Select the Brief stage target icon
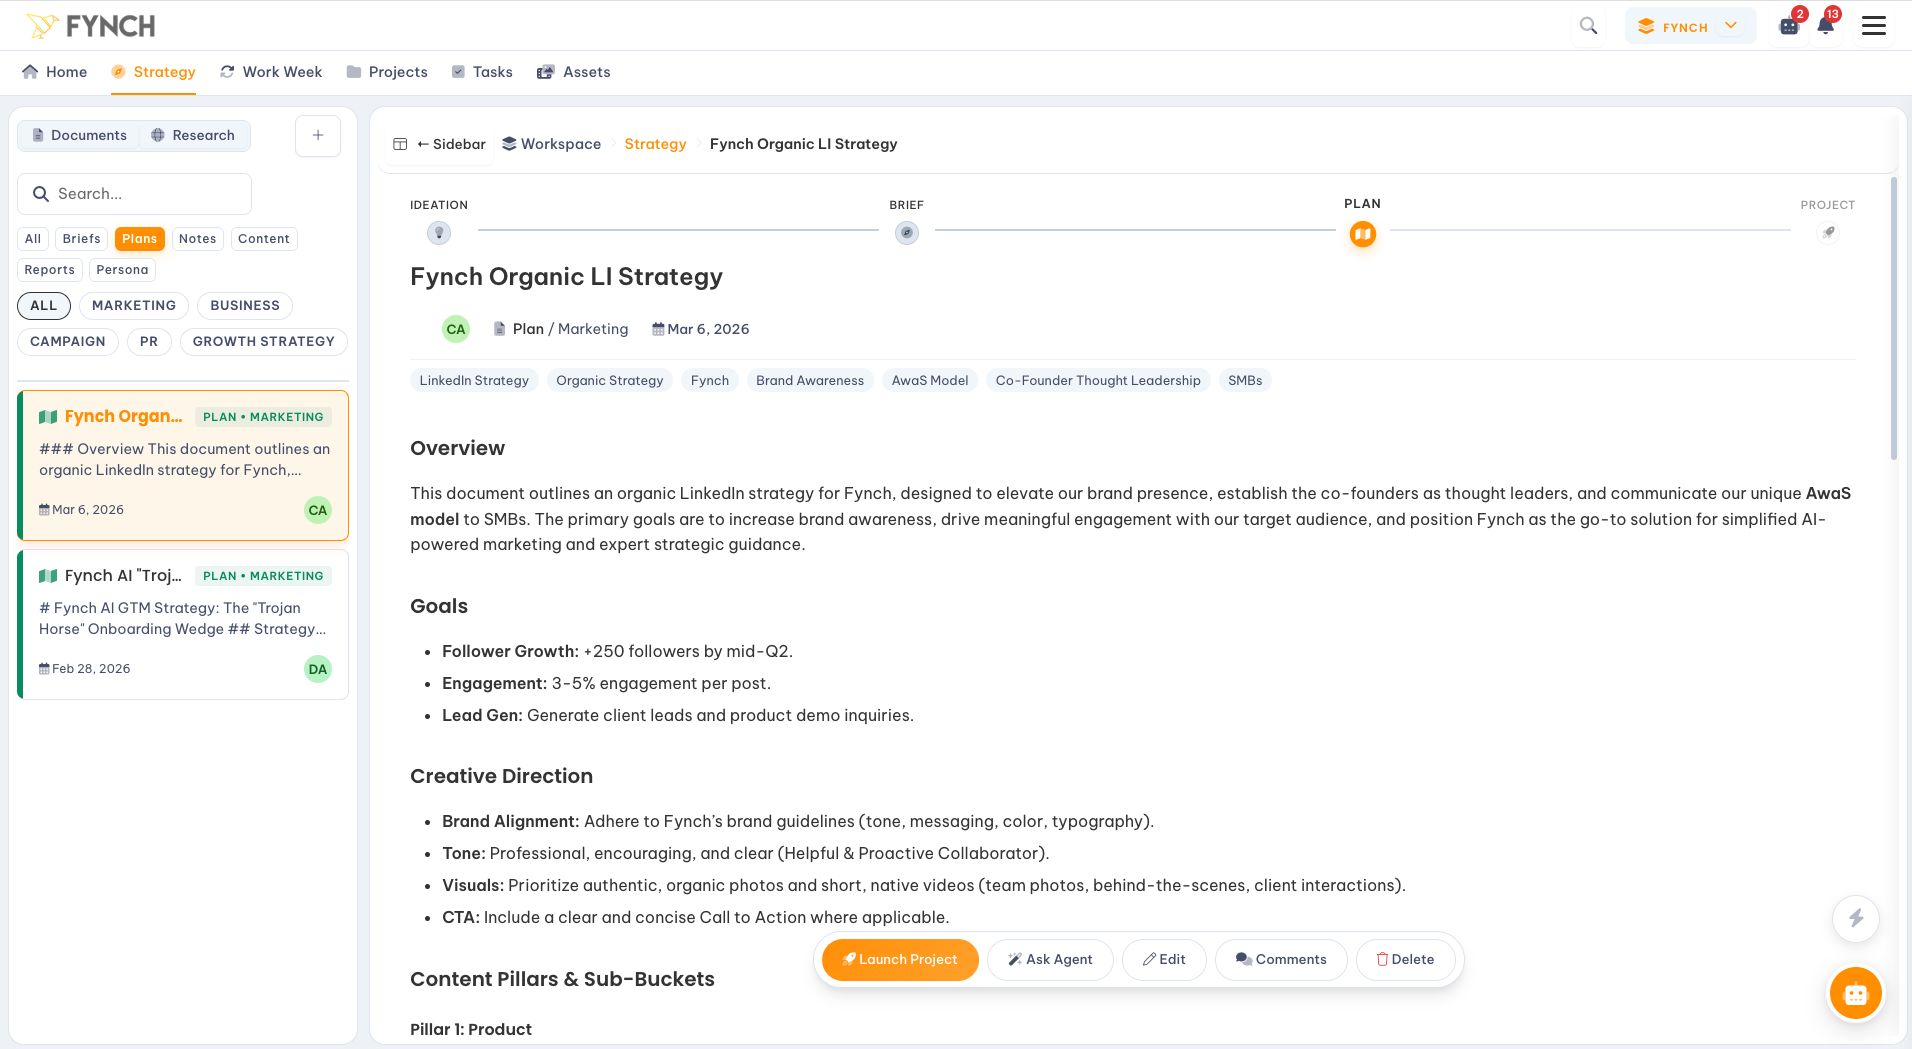The width and height of the screenshot is (1912, 1049). click(906, 233)
